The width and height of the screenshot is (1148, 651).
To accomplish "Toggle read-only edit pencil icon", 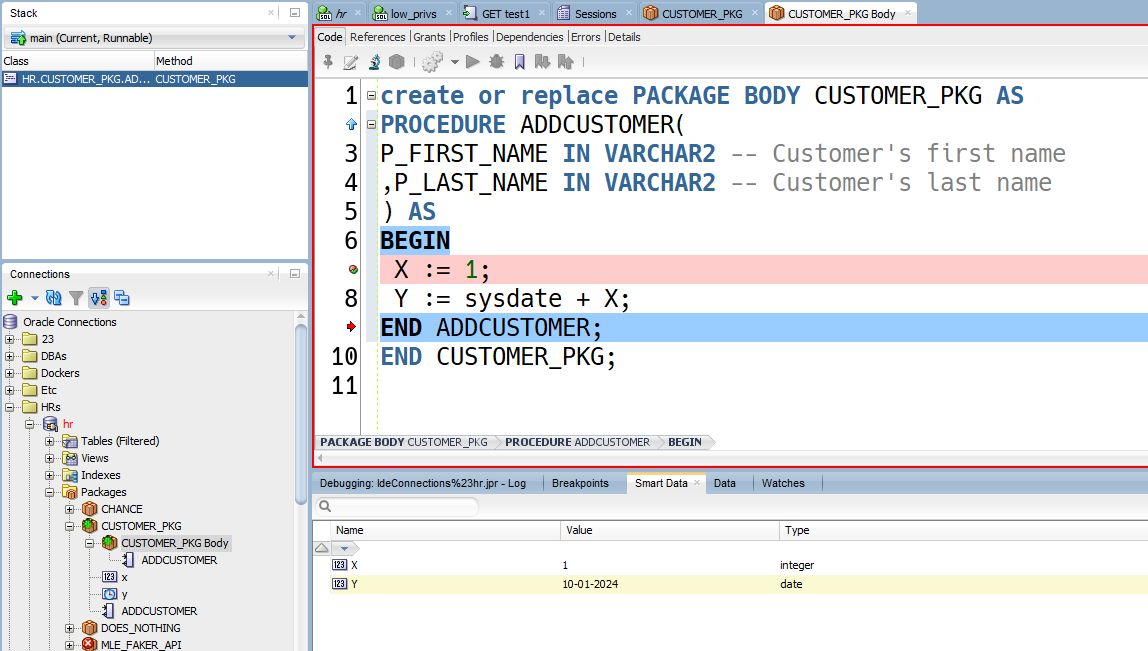I will pos(351,62).
